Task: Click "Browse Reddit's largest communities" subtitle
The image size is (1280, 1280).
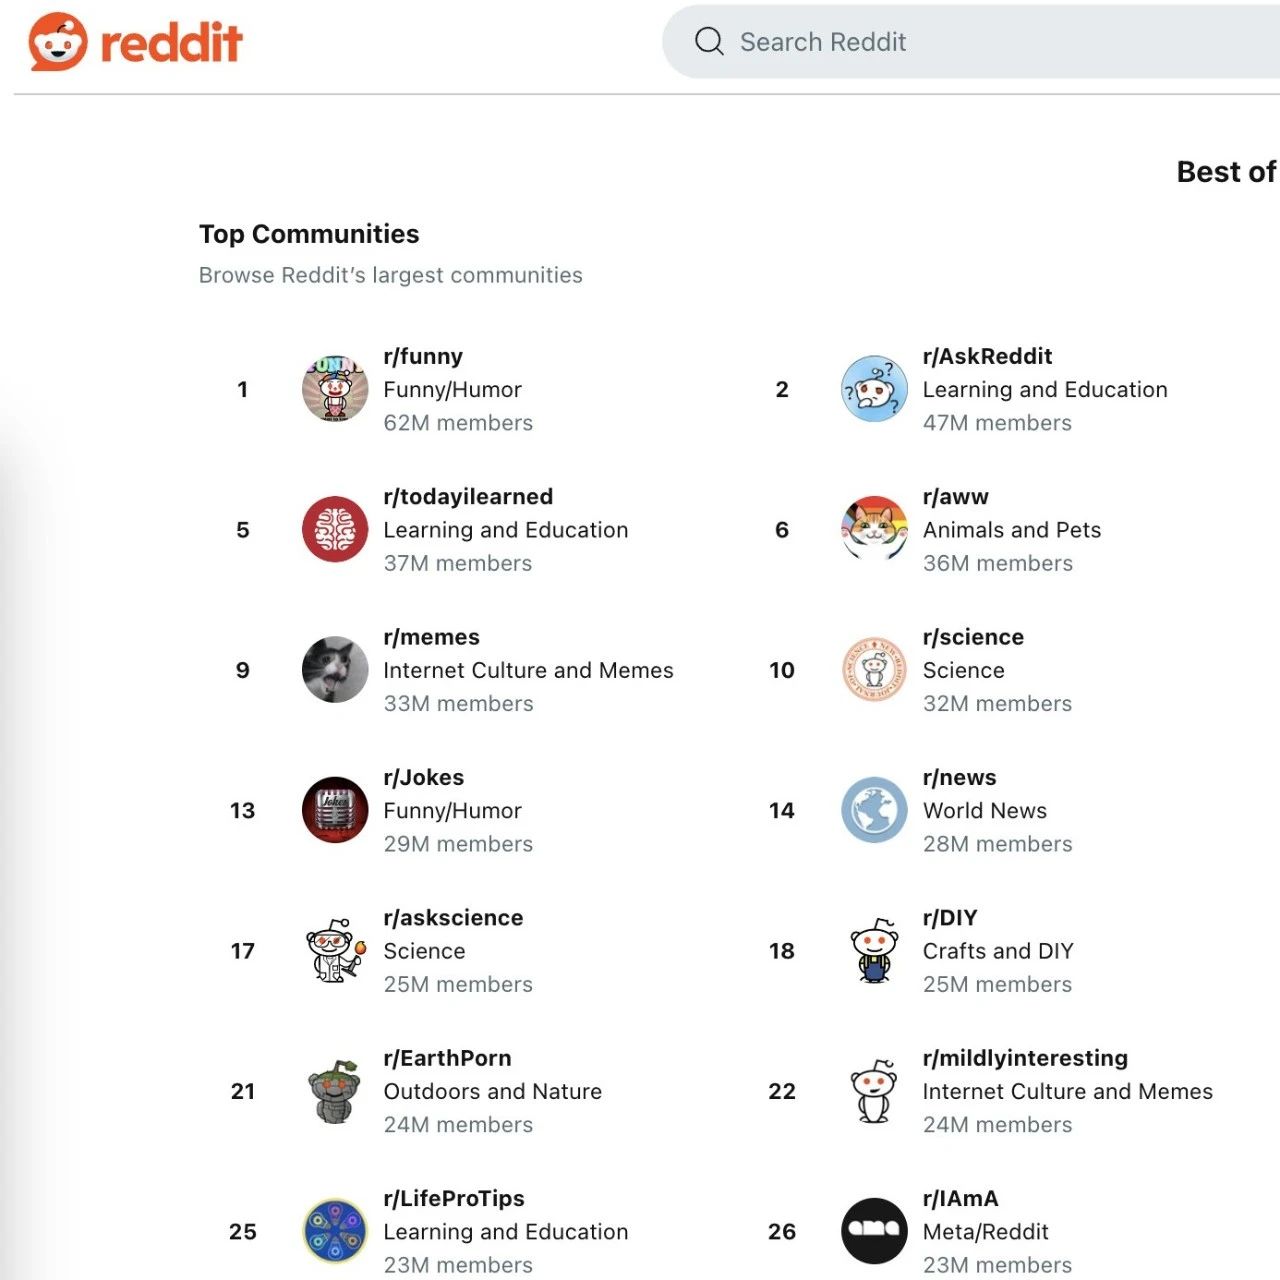Action: coord(391,275)
